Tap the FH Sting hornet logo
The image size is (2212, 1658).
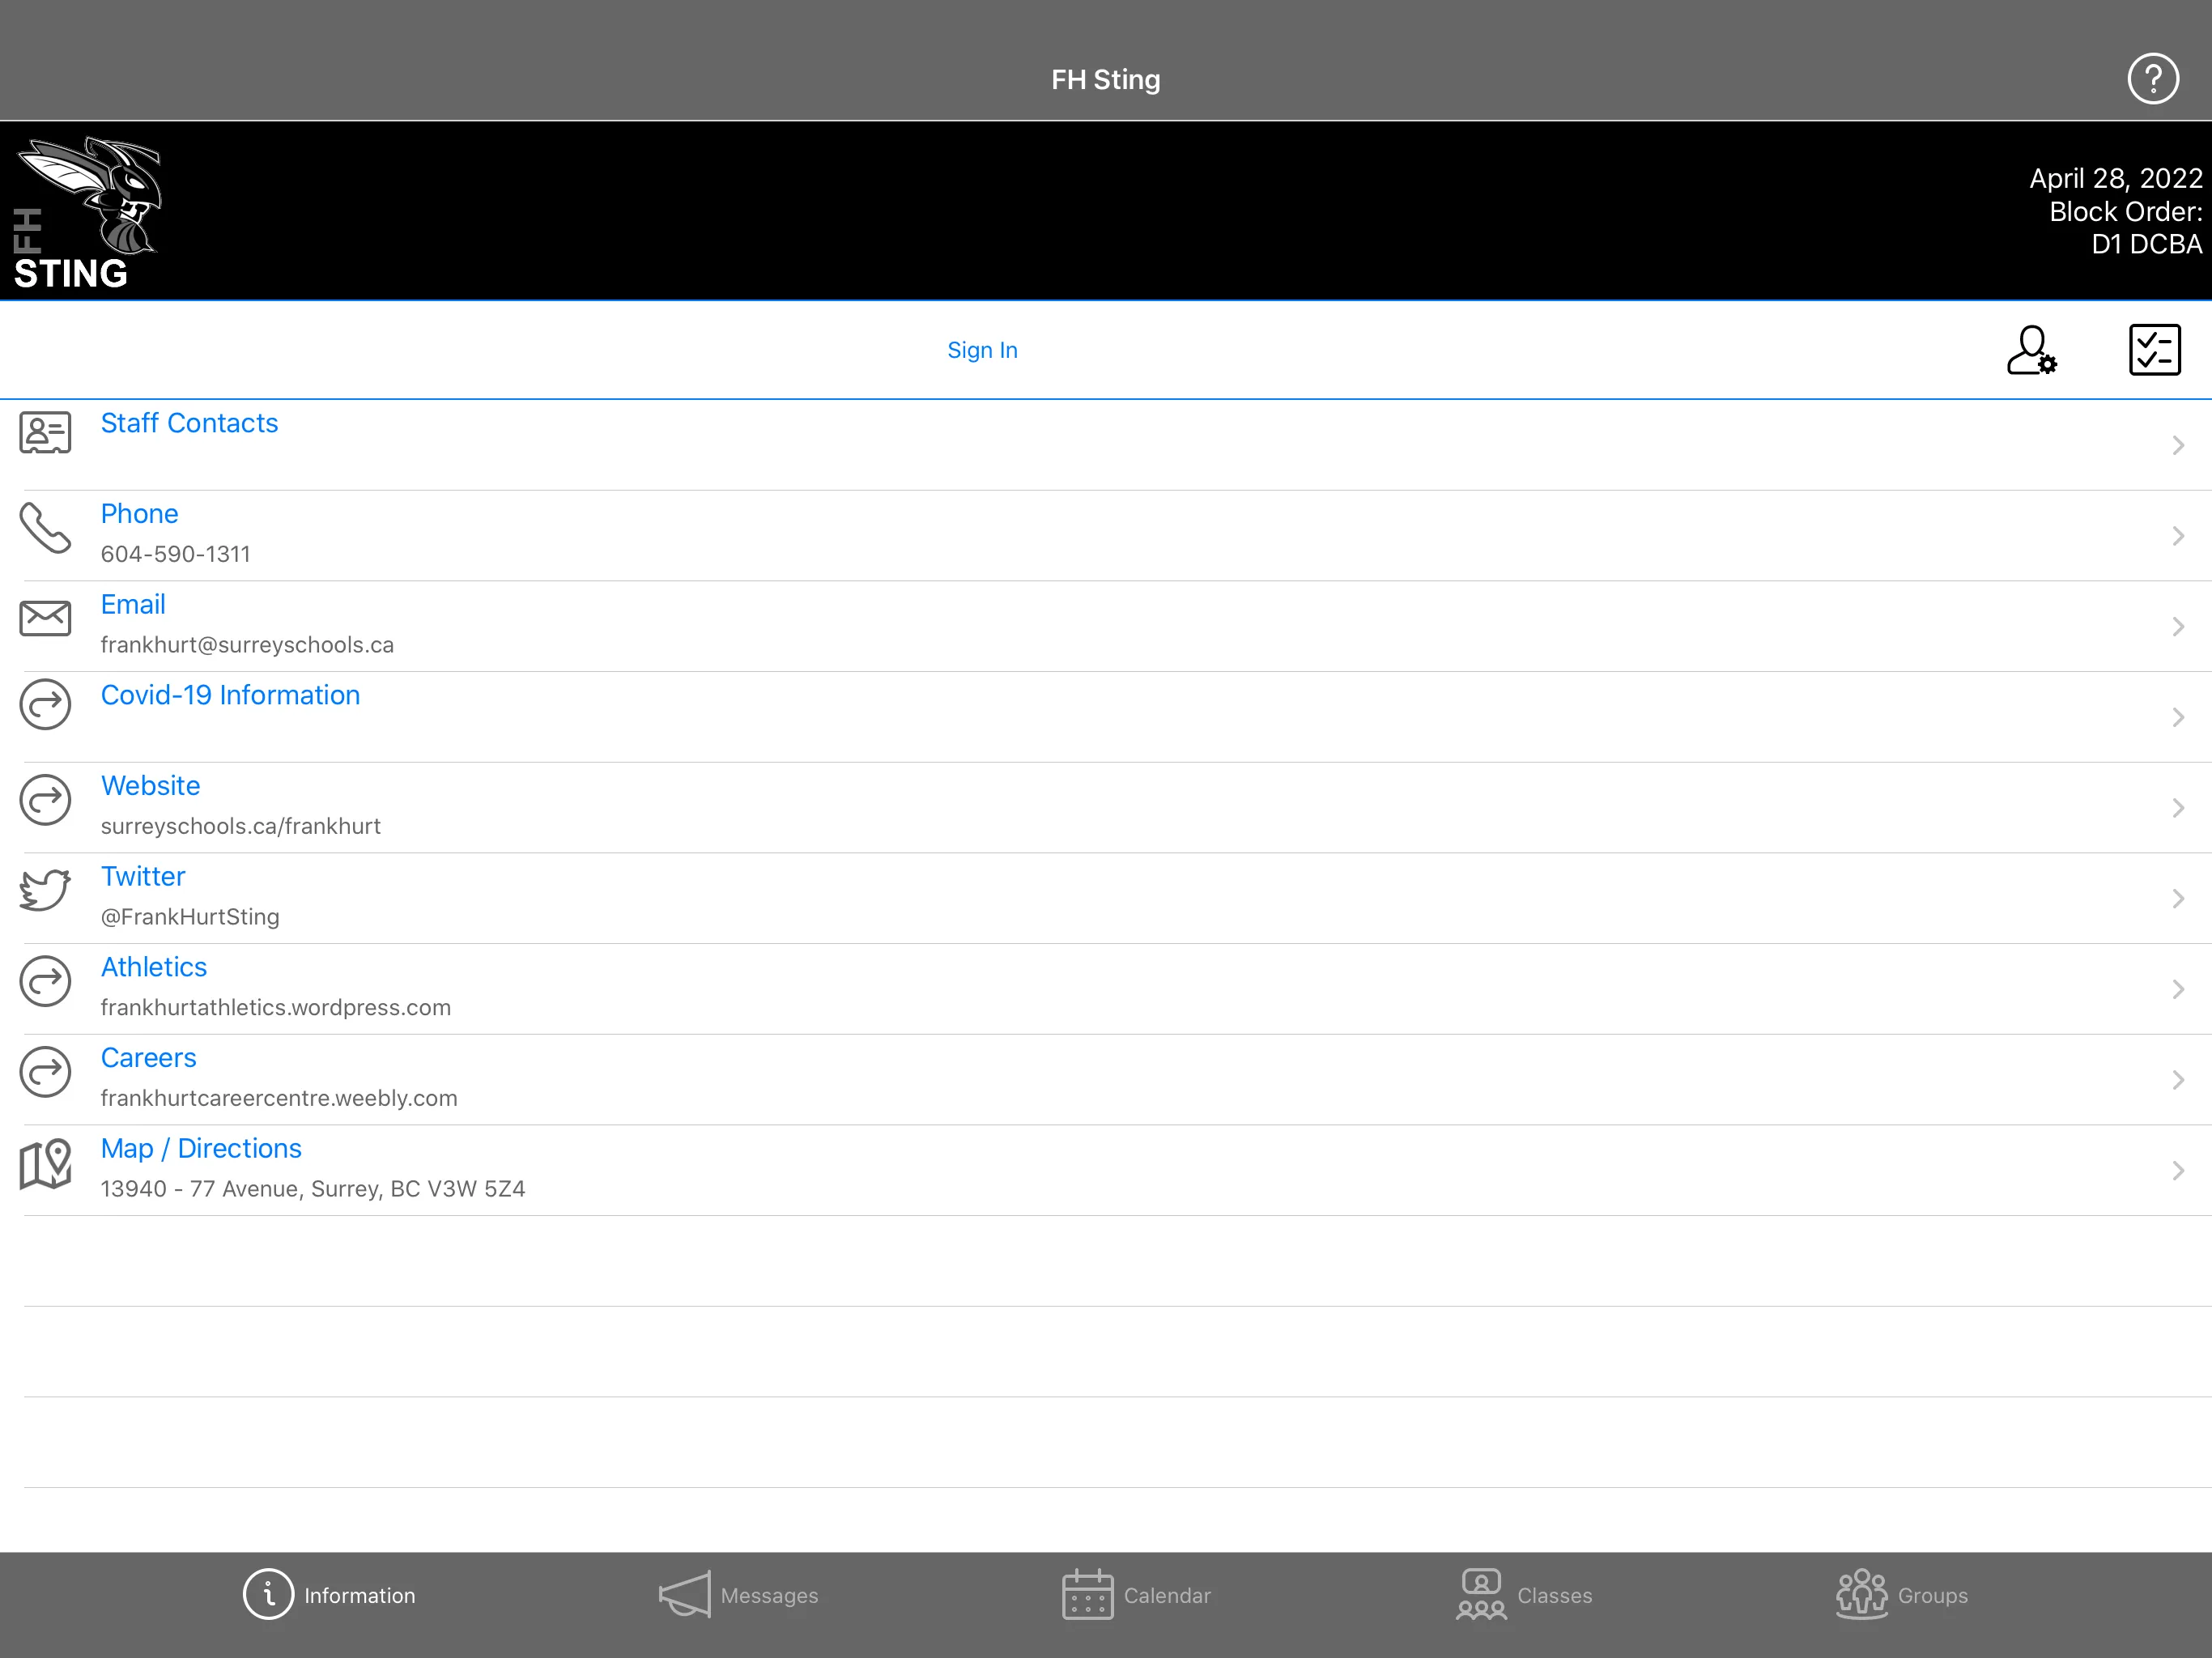(x=87, y=213)
